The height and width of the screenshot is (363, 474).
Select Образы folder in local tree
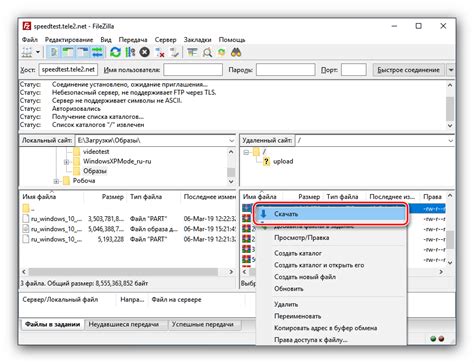(x=95, y=171)
